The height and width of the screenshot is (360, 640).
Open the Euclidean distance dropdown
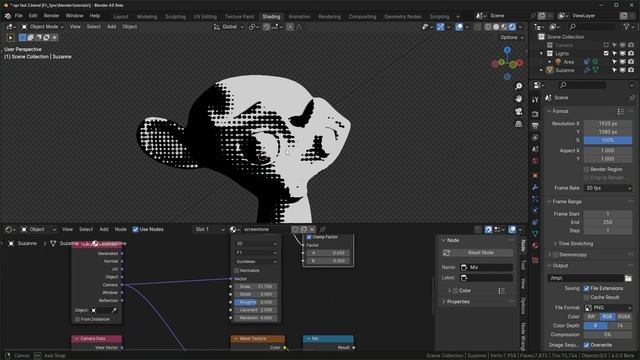tap(256, 261)
